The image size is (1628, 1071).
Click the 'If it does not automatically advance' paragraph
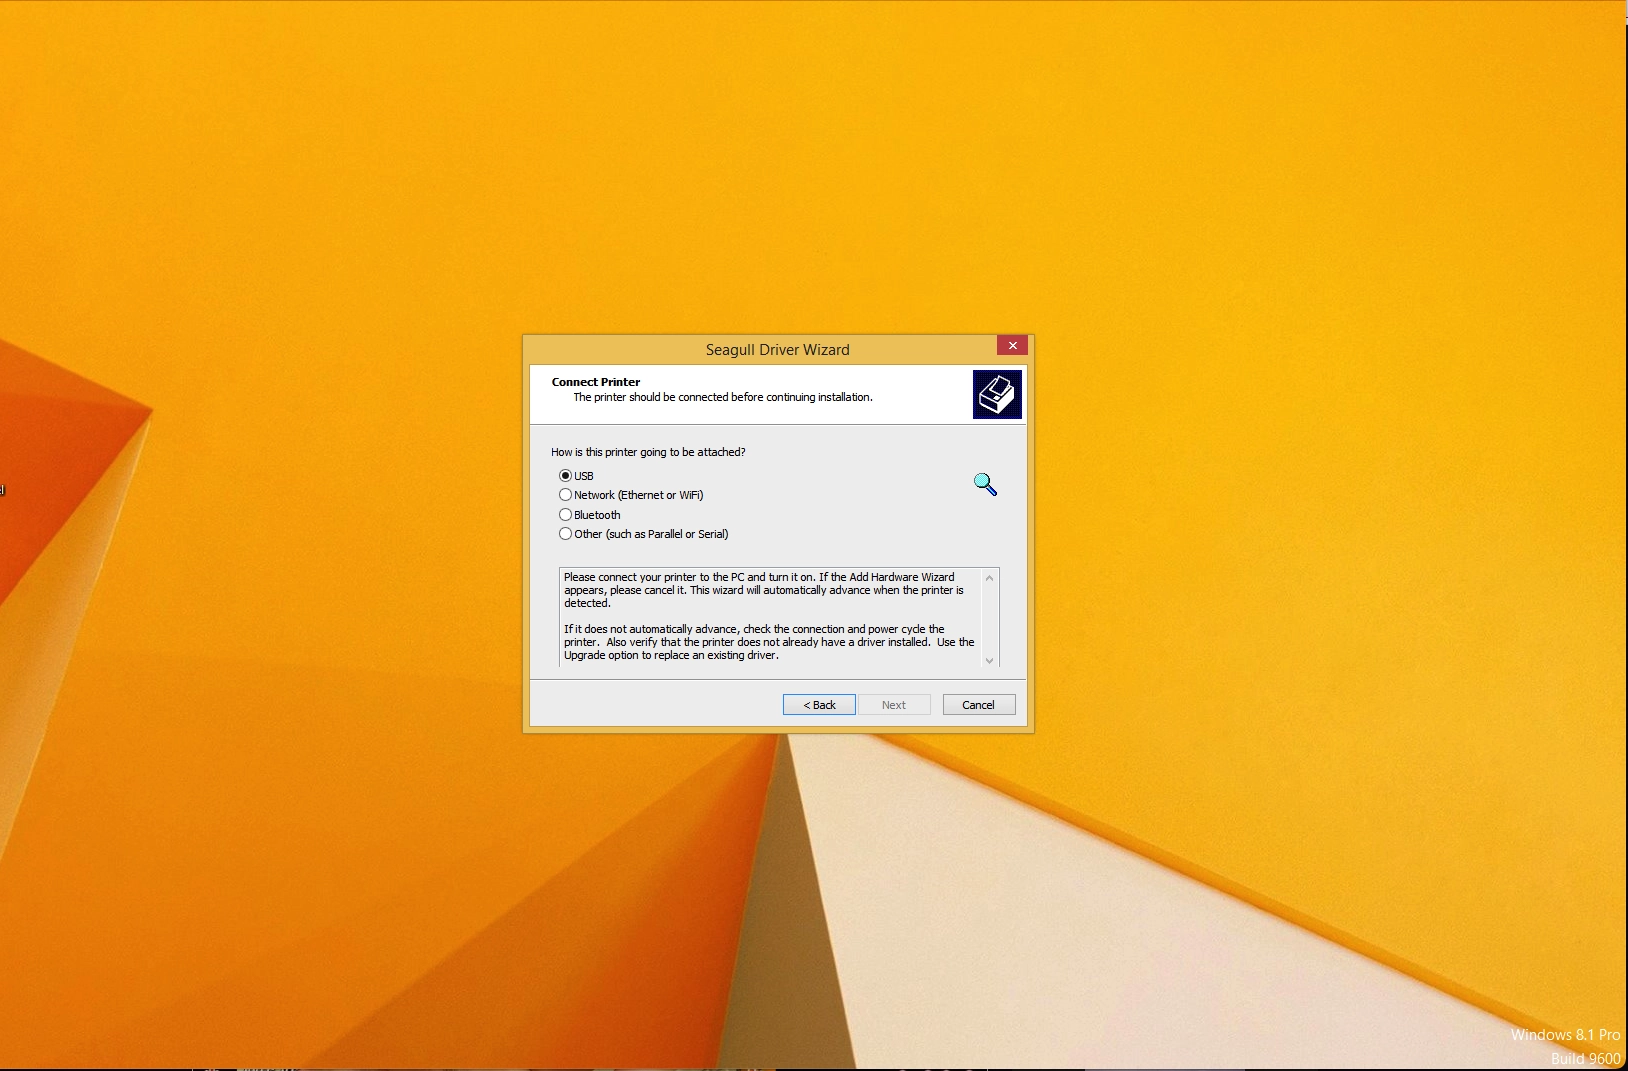click(769, 642)
